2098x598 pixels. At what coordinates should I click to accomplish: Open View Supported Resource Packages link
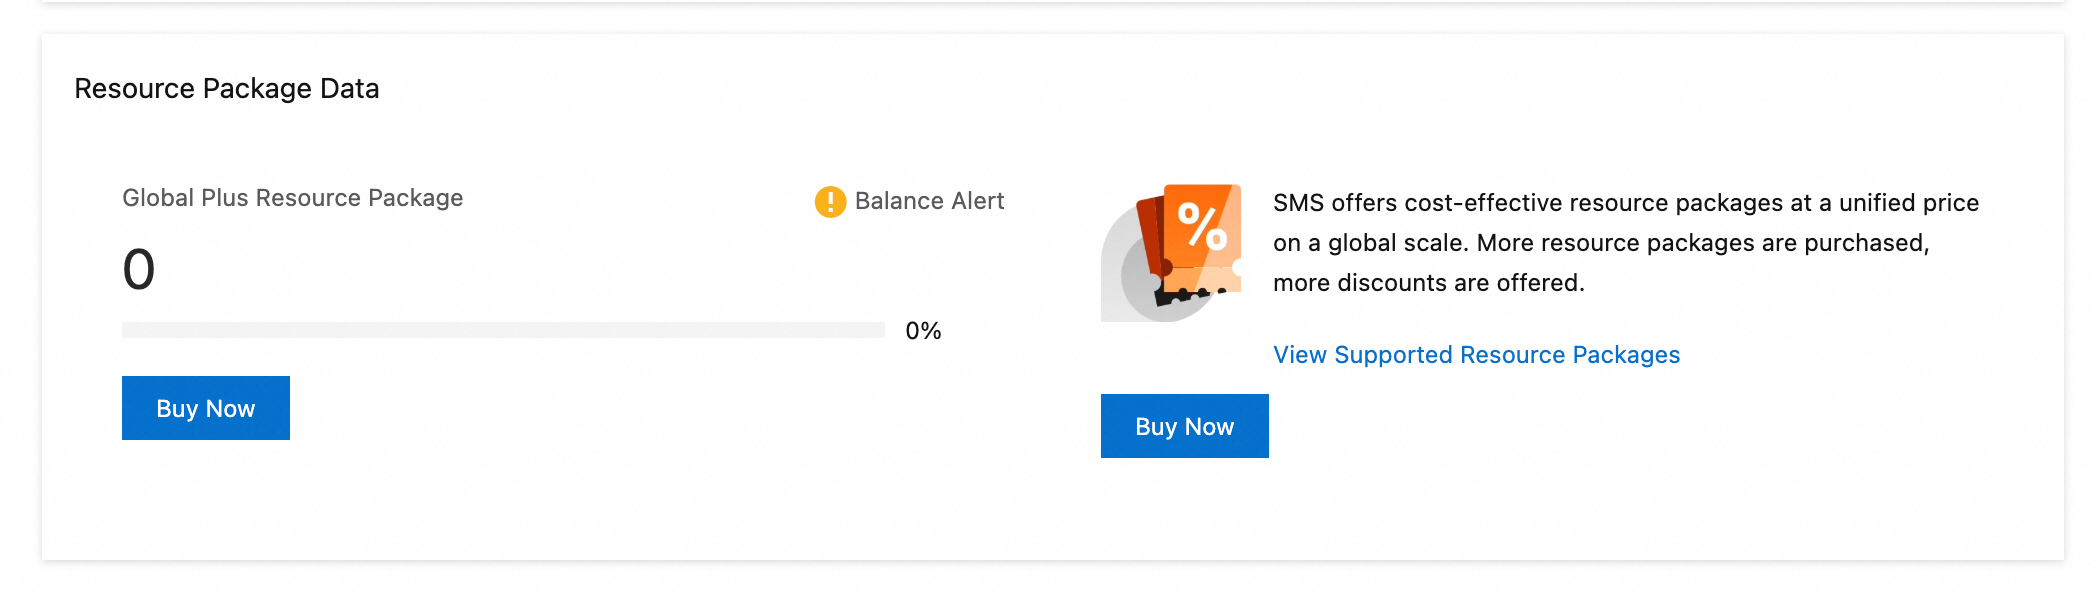coord(1476,355)
